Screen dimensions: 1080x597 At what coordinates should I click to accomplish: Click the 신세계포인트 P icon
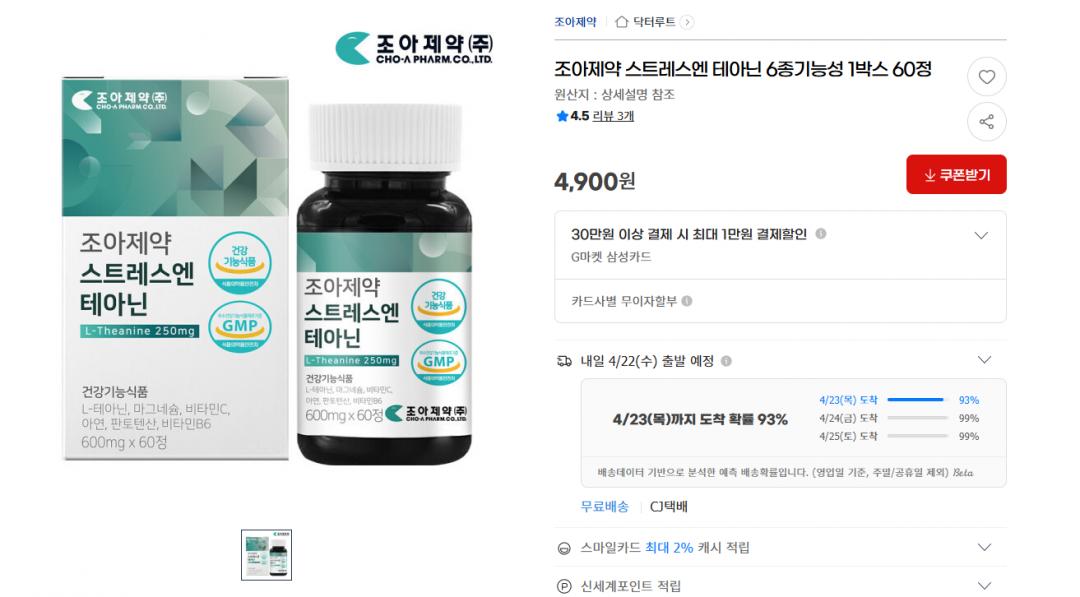pyautogui.click(x=564, y=586)
